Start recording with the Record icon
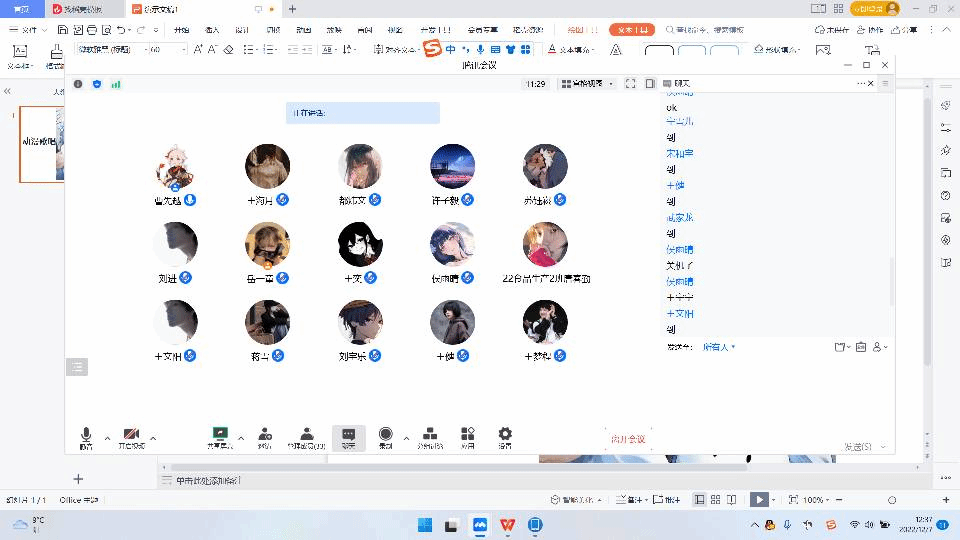 (385, 436)
